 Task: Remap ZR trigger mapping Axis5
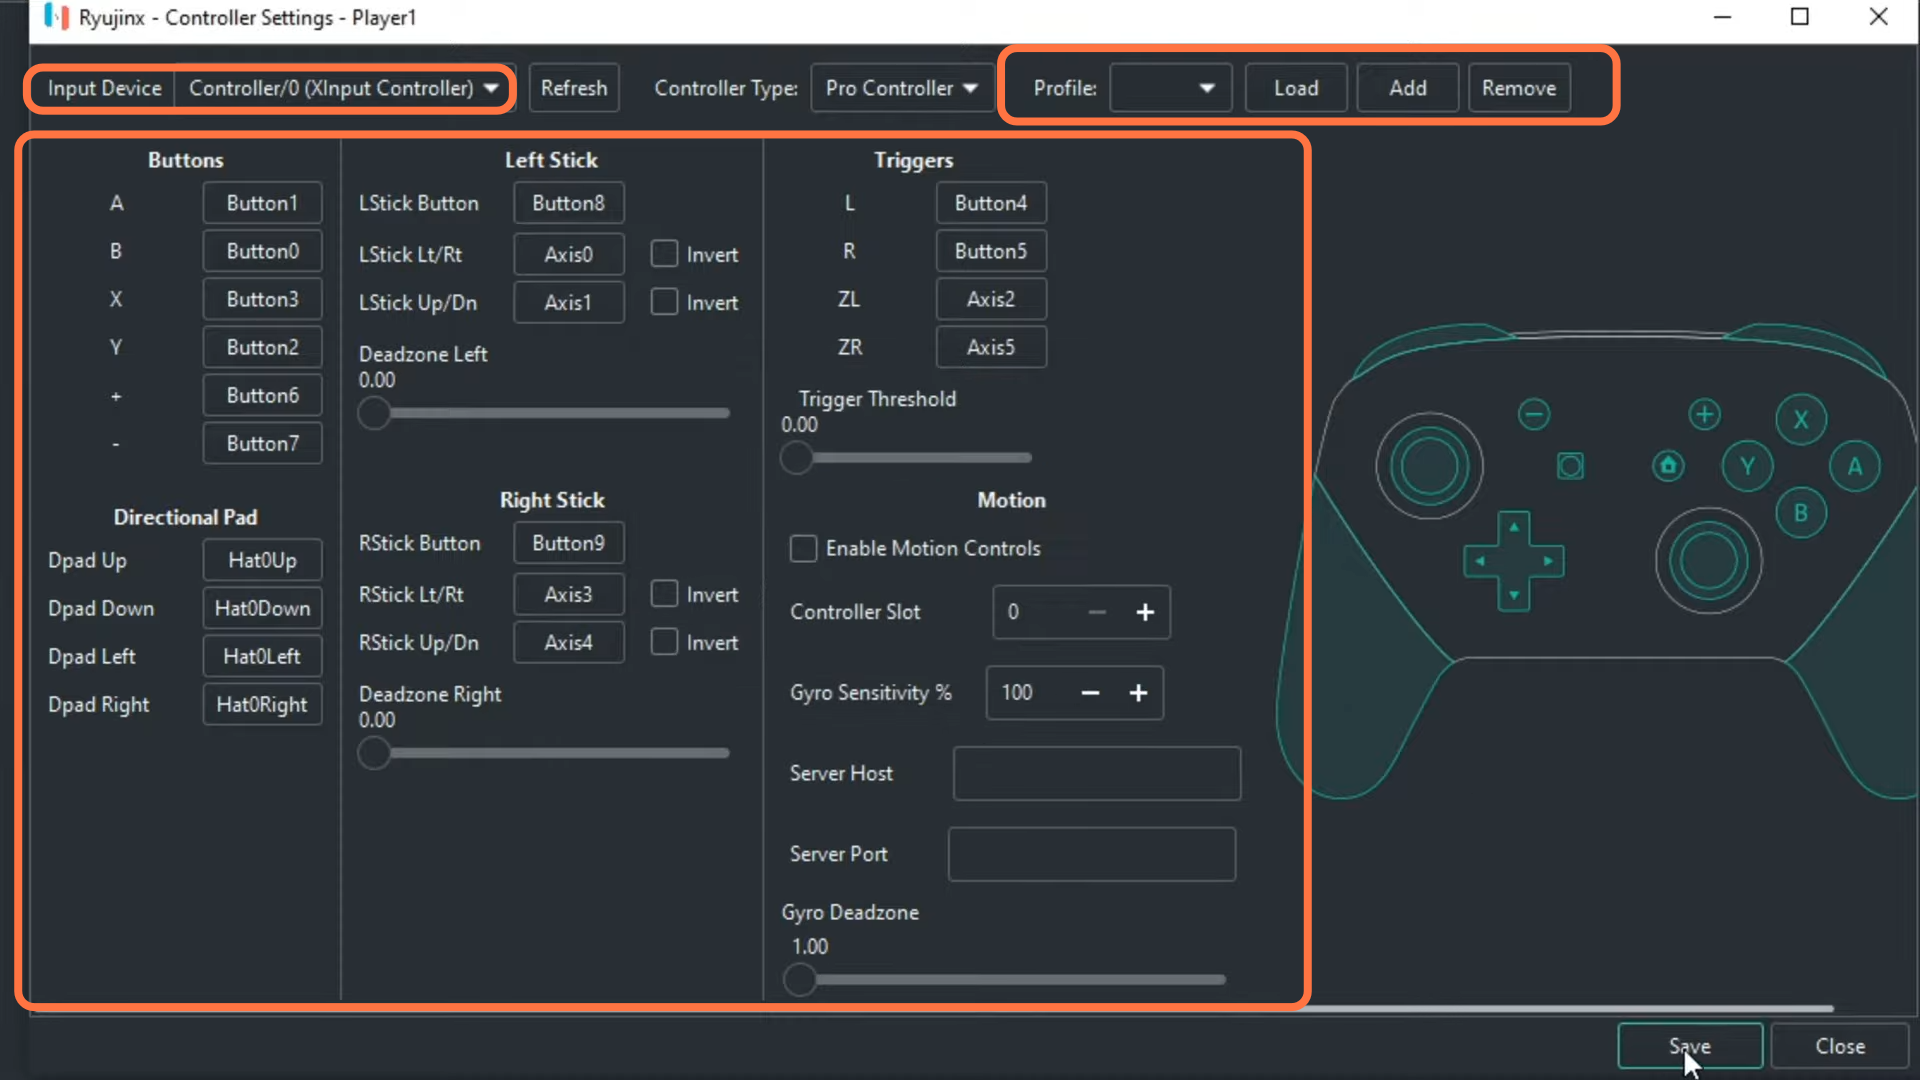[991, 347]
